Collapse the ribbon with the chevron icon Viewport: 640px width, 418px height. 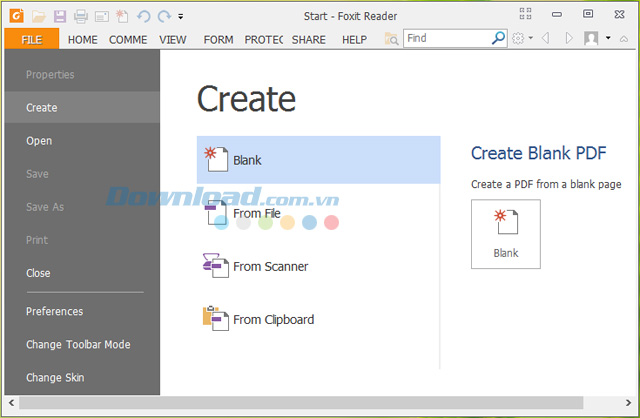coord(624,39)
